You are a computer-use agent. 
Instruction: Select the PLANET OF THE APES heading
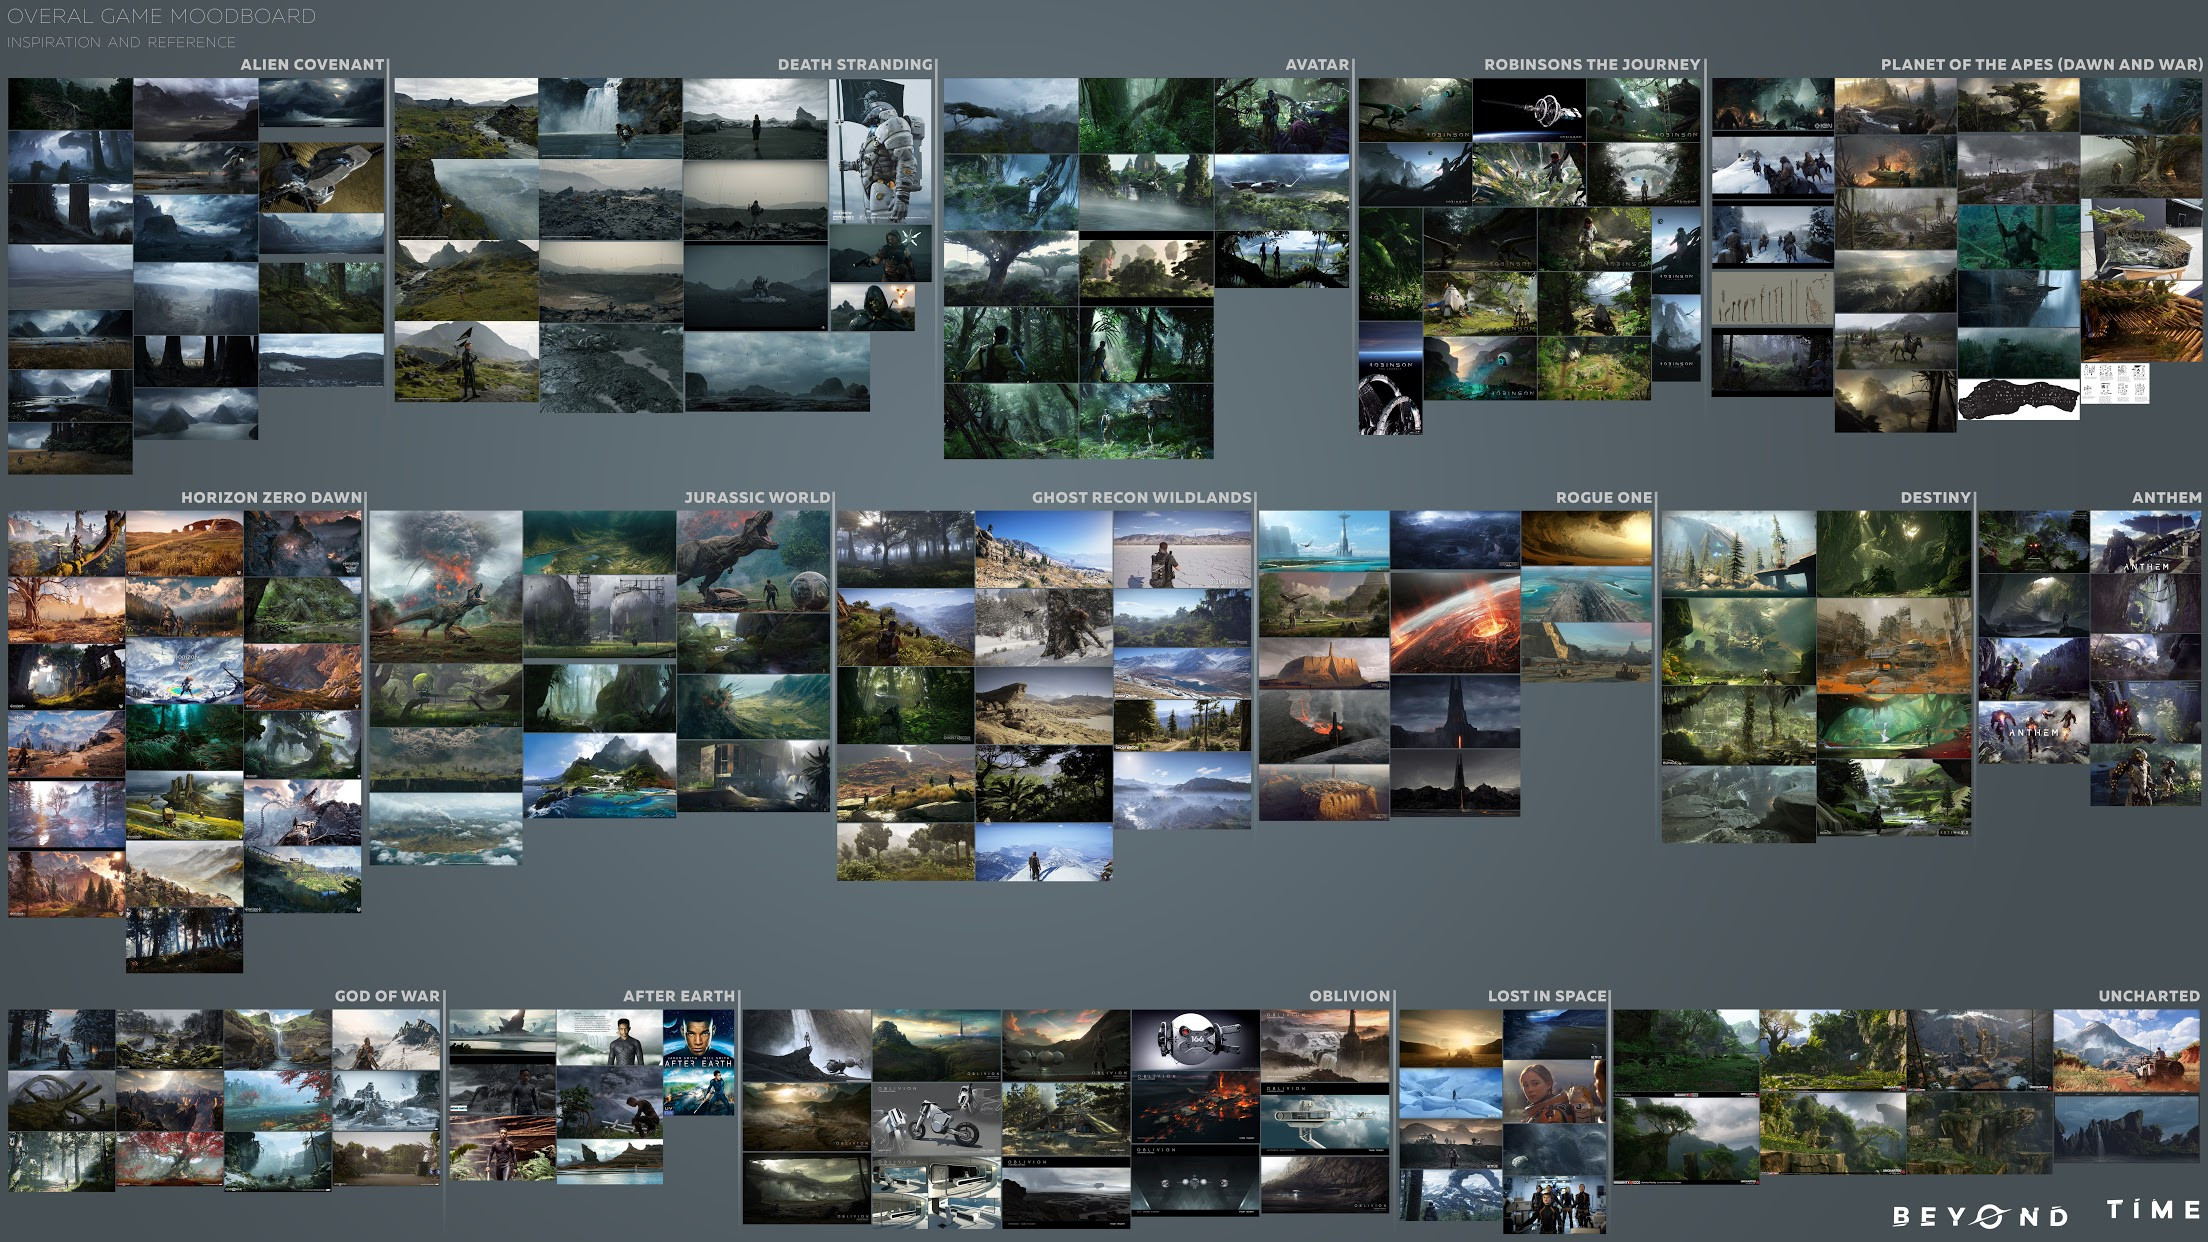2041,64
